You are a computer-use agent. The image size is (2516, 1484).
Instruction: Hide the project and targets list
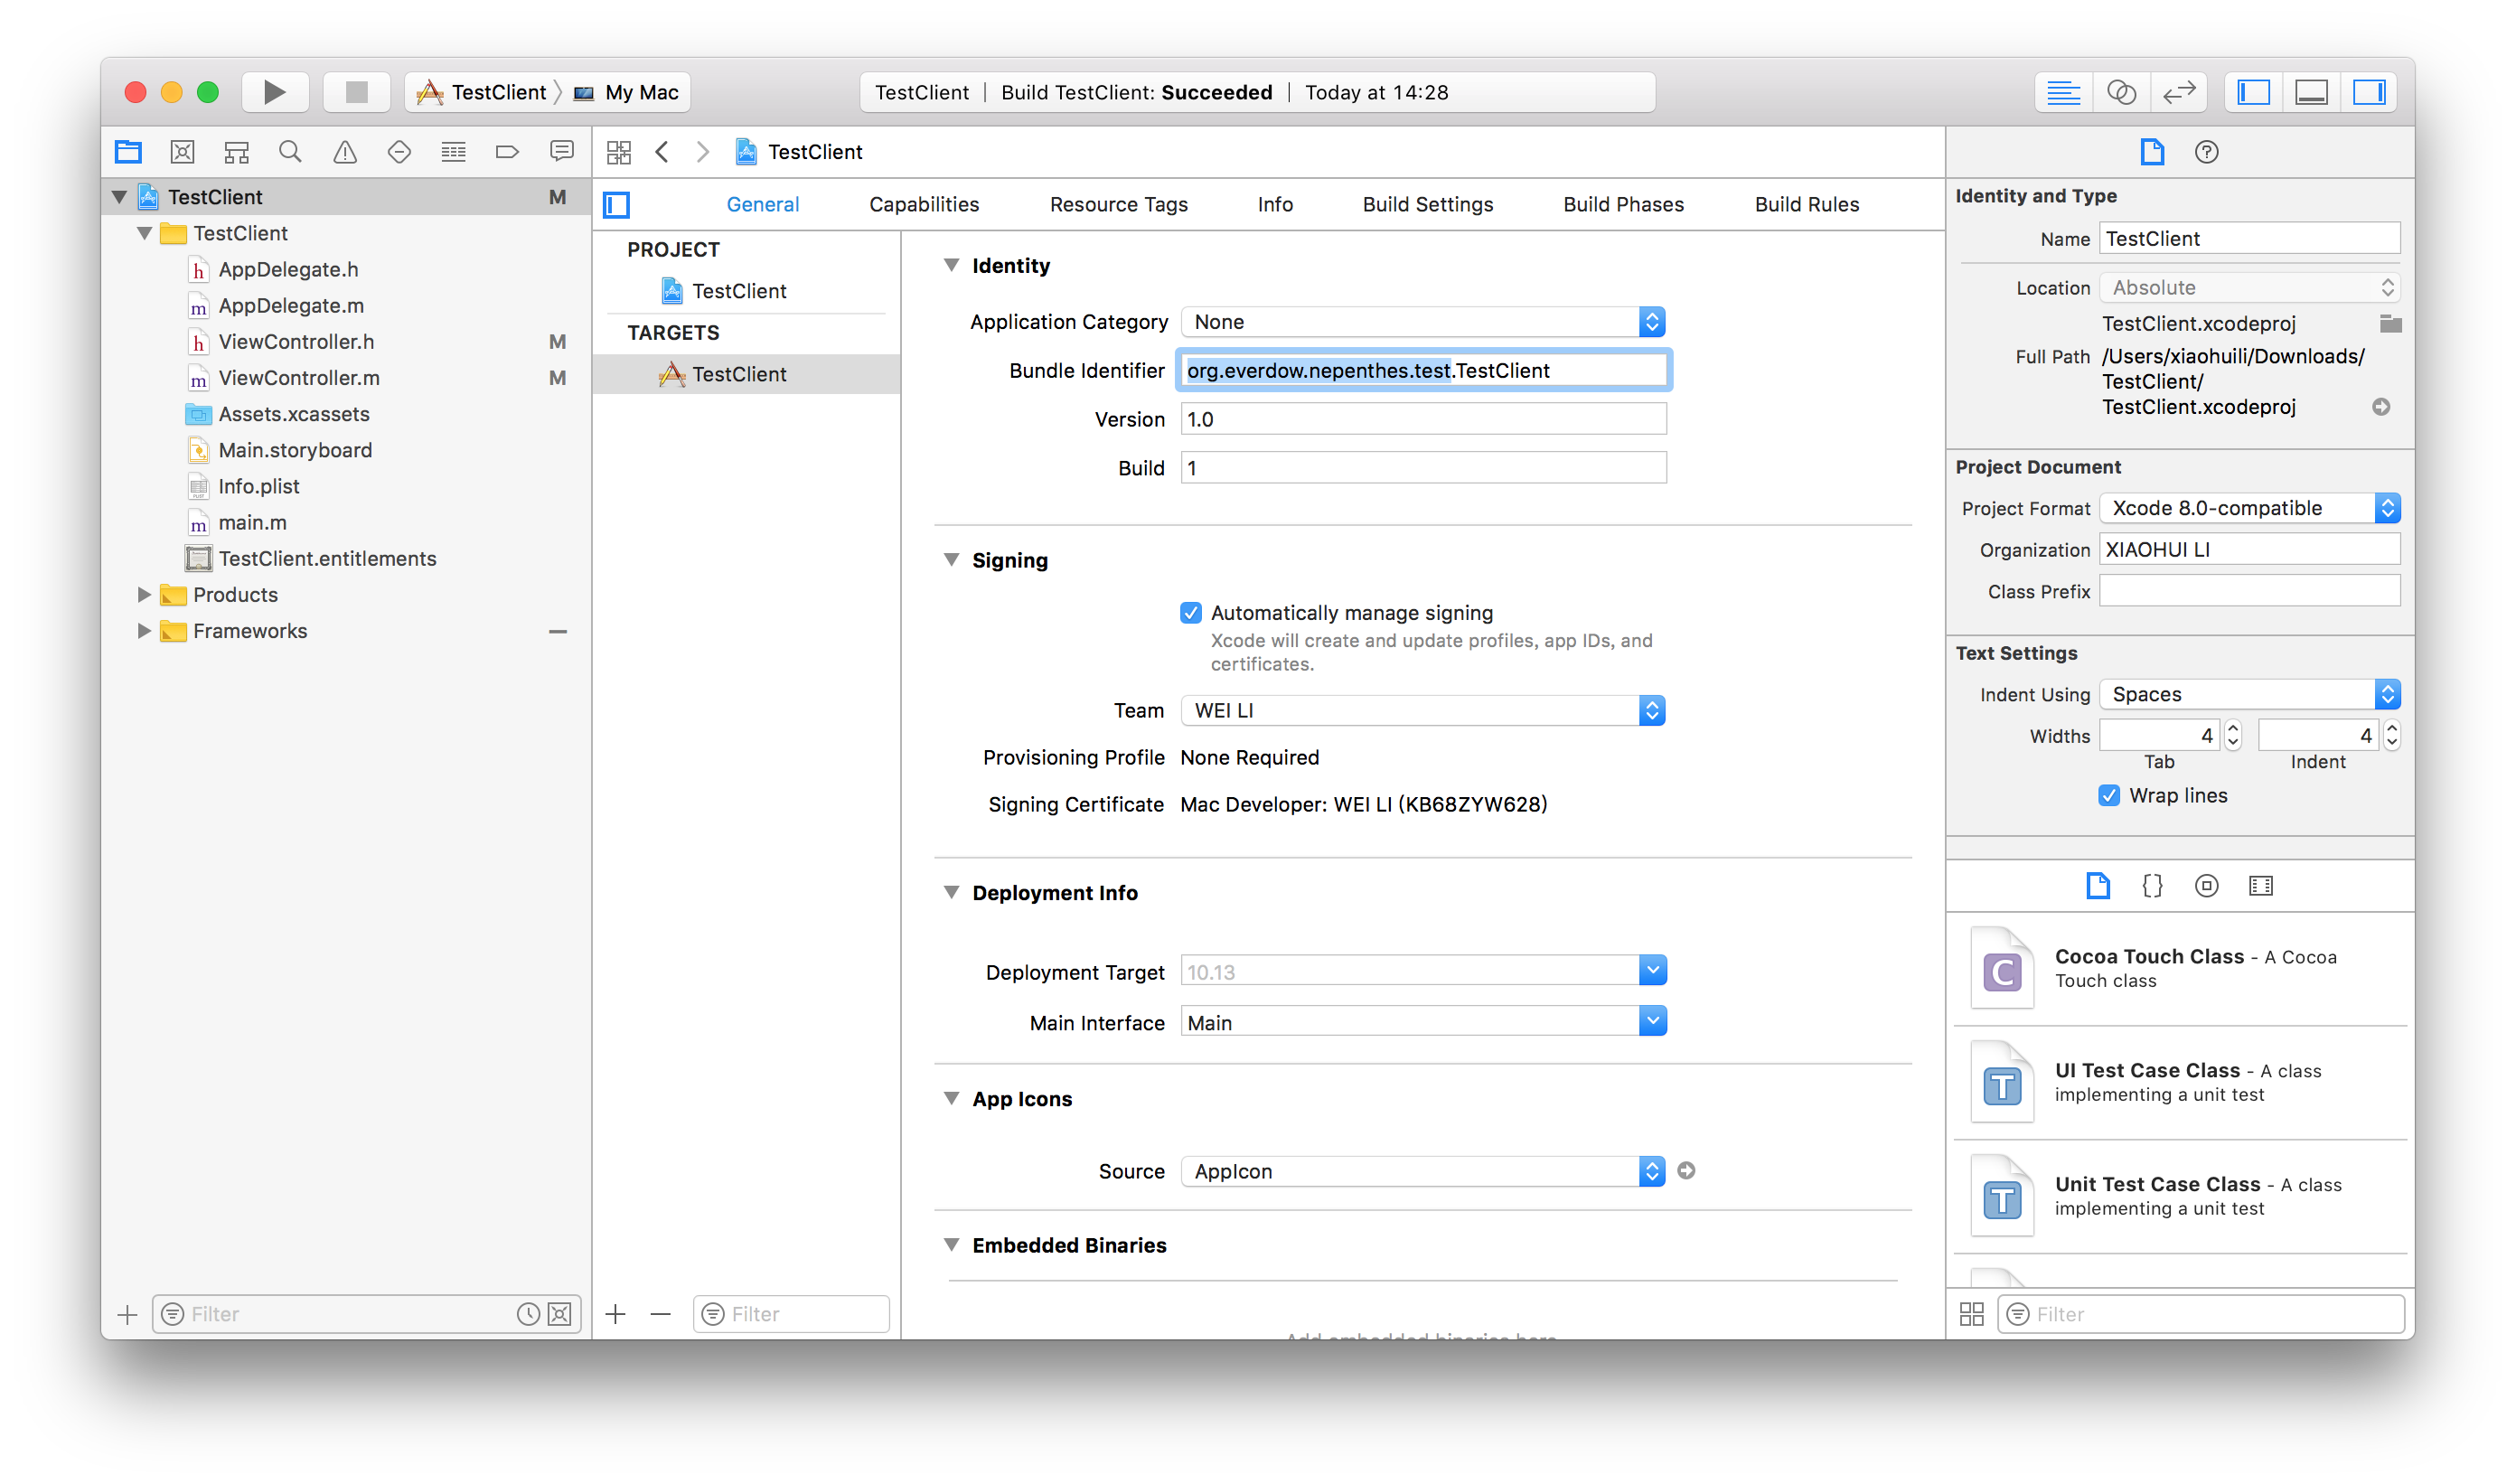coord(617,205)
